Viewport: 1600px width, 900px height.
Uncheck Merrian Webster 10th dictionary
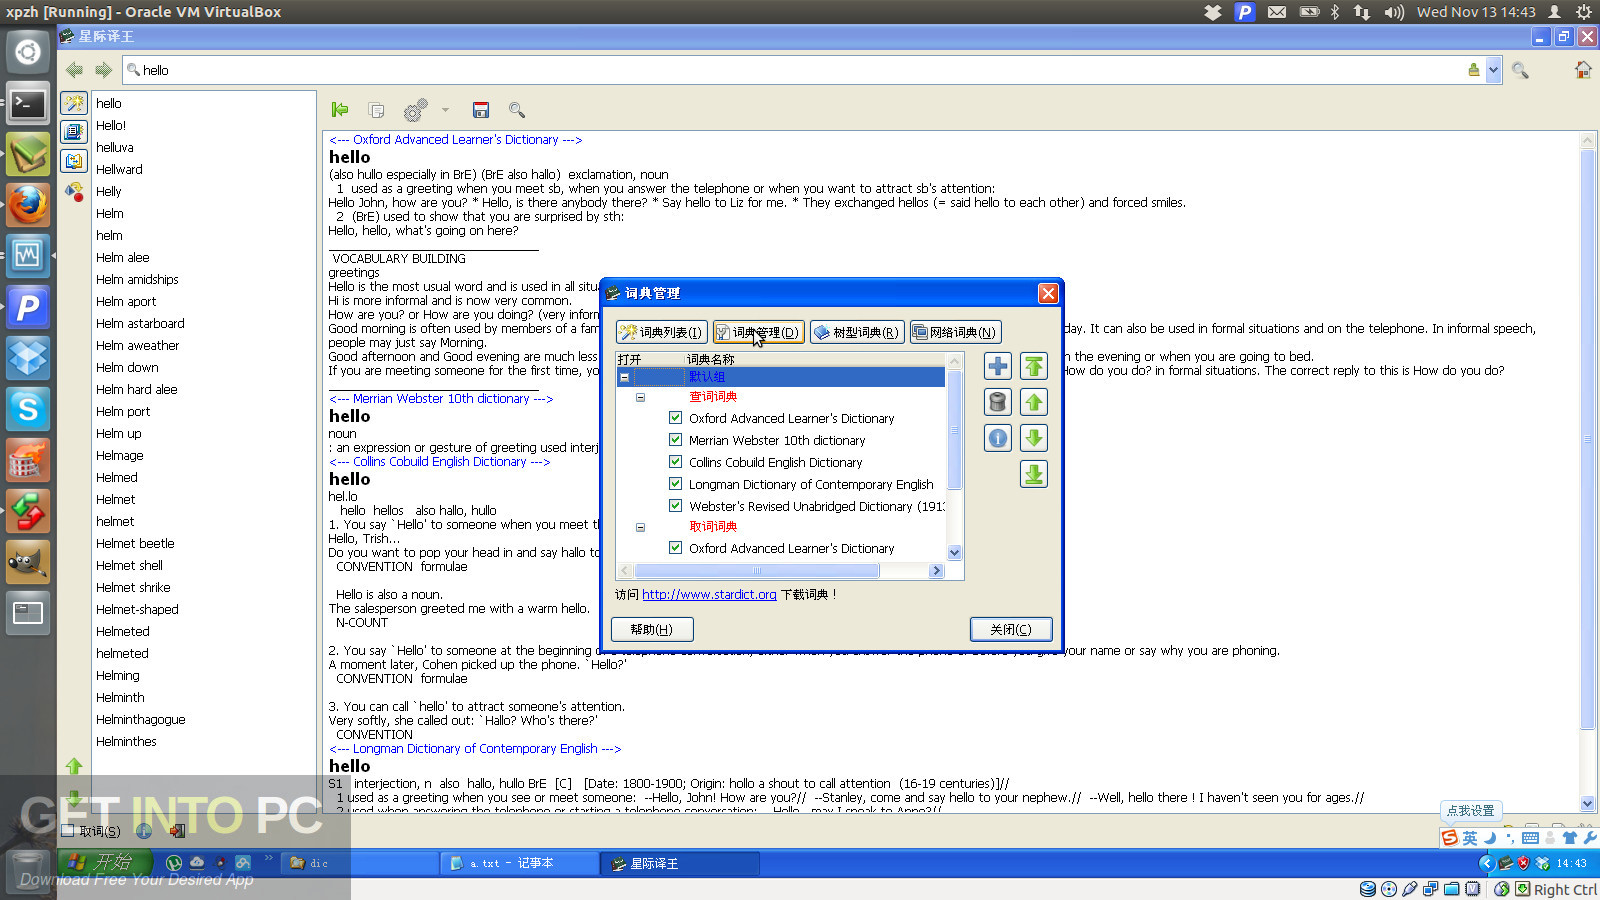tap(675, 440)
